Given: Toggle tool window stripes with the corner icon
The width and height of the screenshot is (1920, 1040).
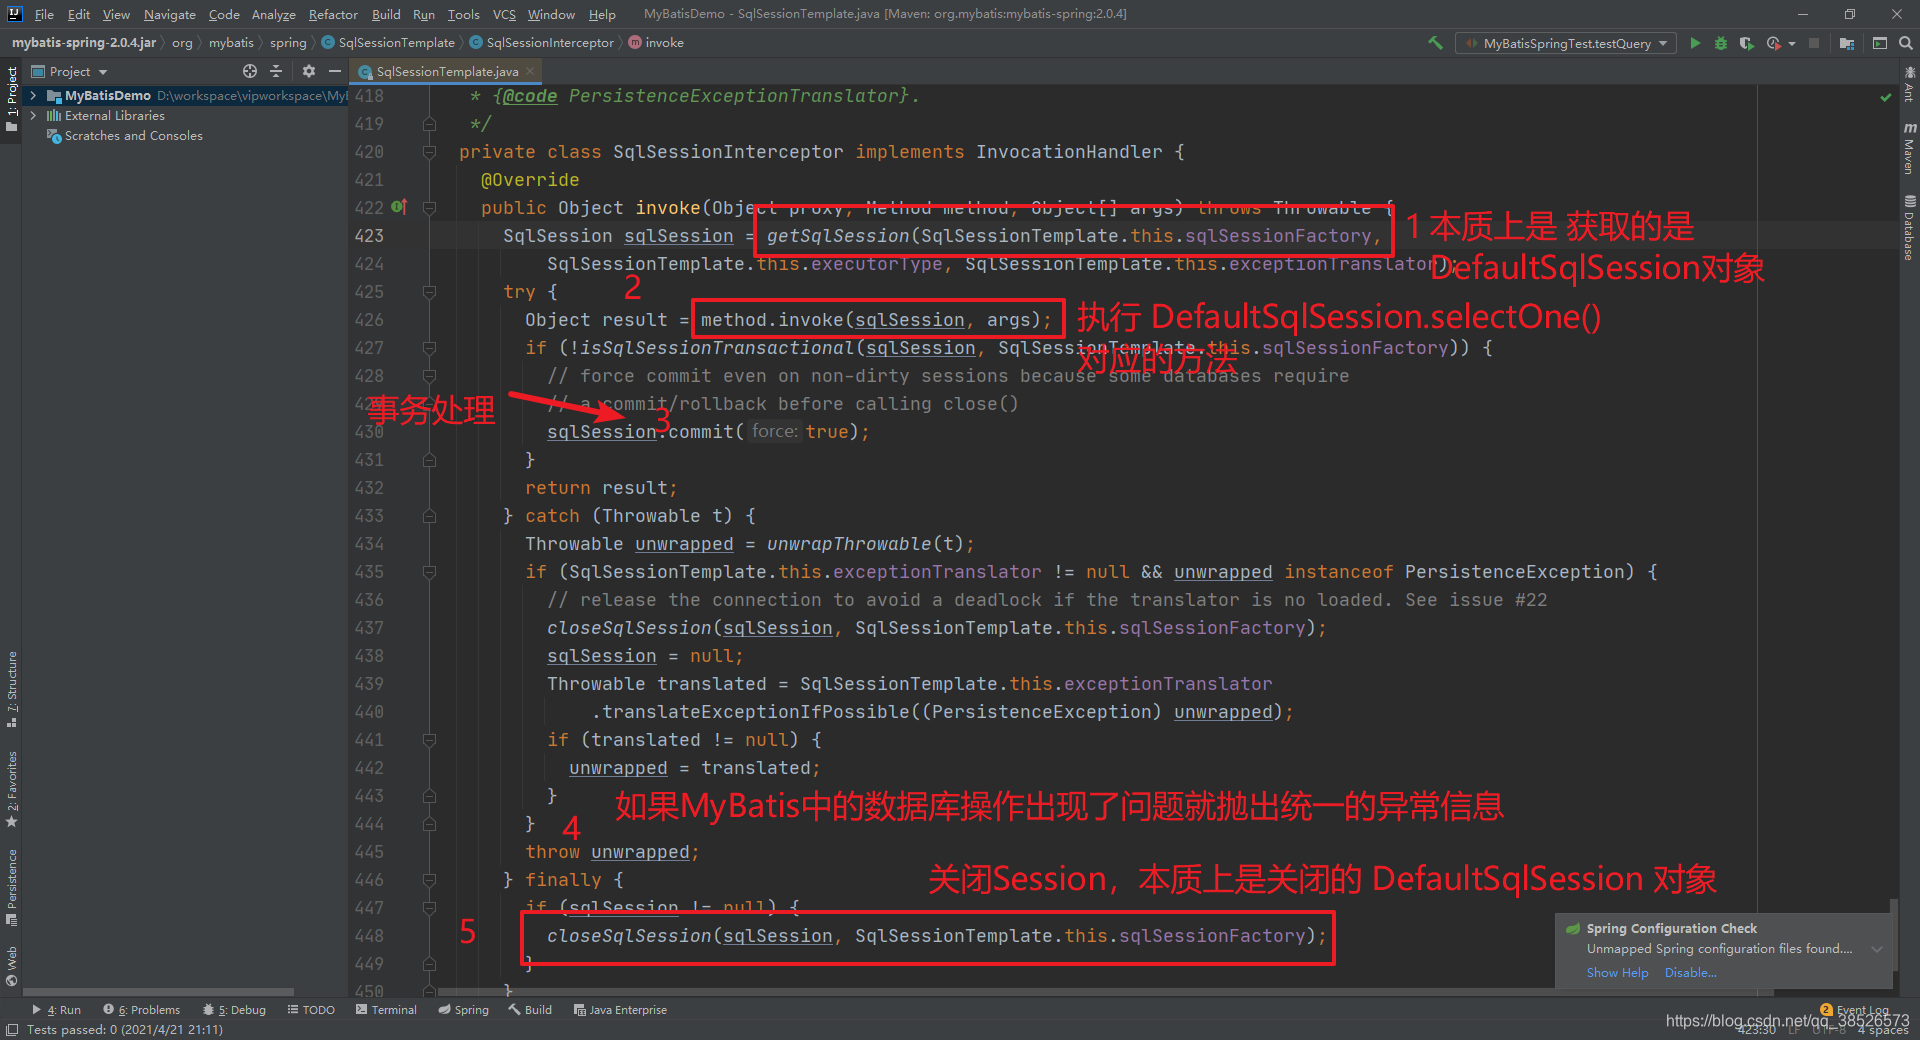Looking at the screenshot, I should pos(12,1030).
